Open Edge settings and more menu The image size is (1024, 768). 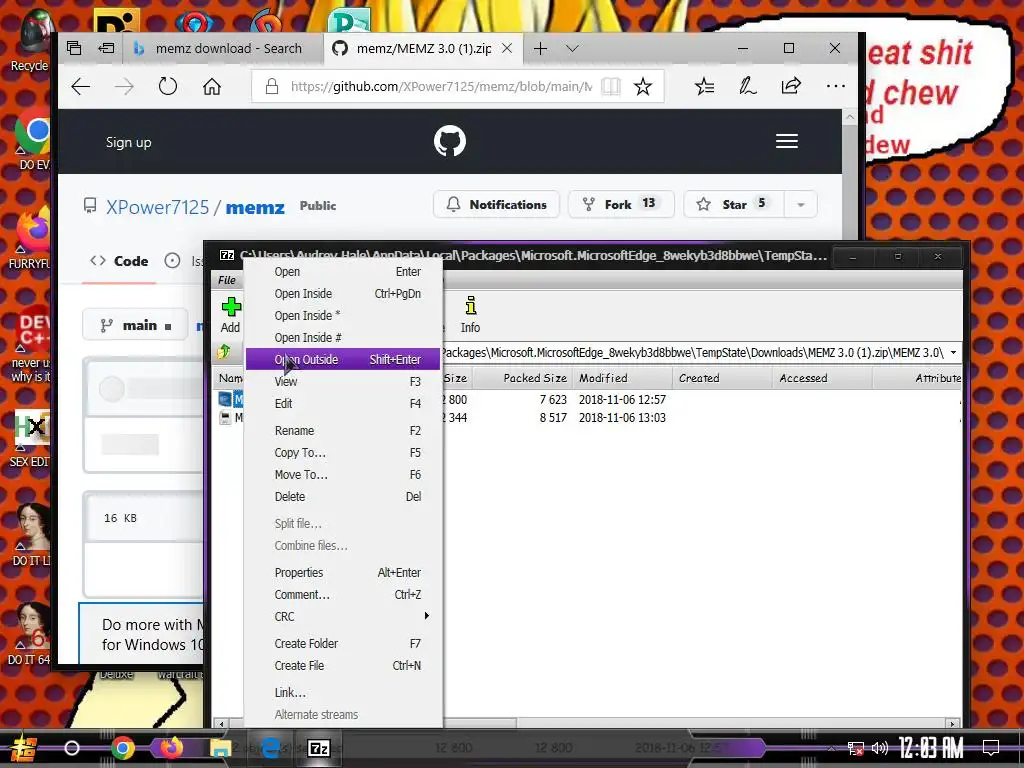835,86
